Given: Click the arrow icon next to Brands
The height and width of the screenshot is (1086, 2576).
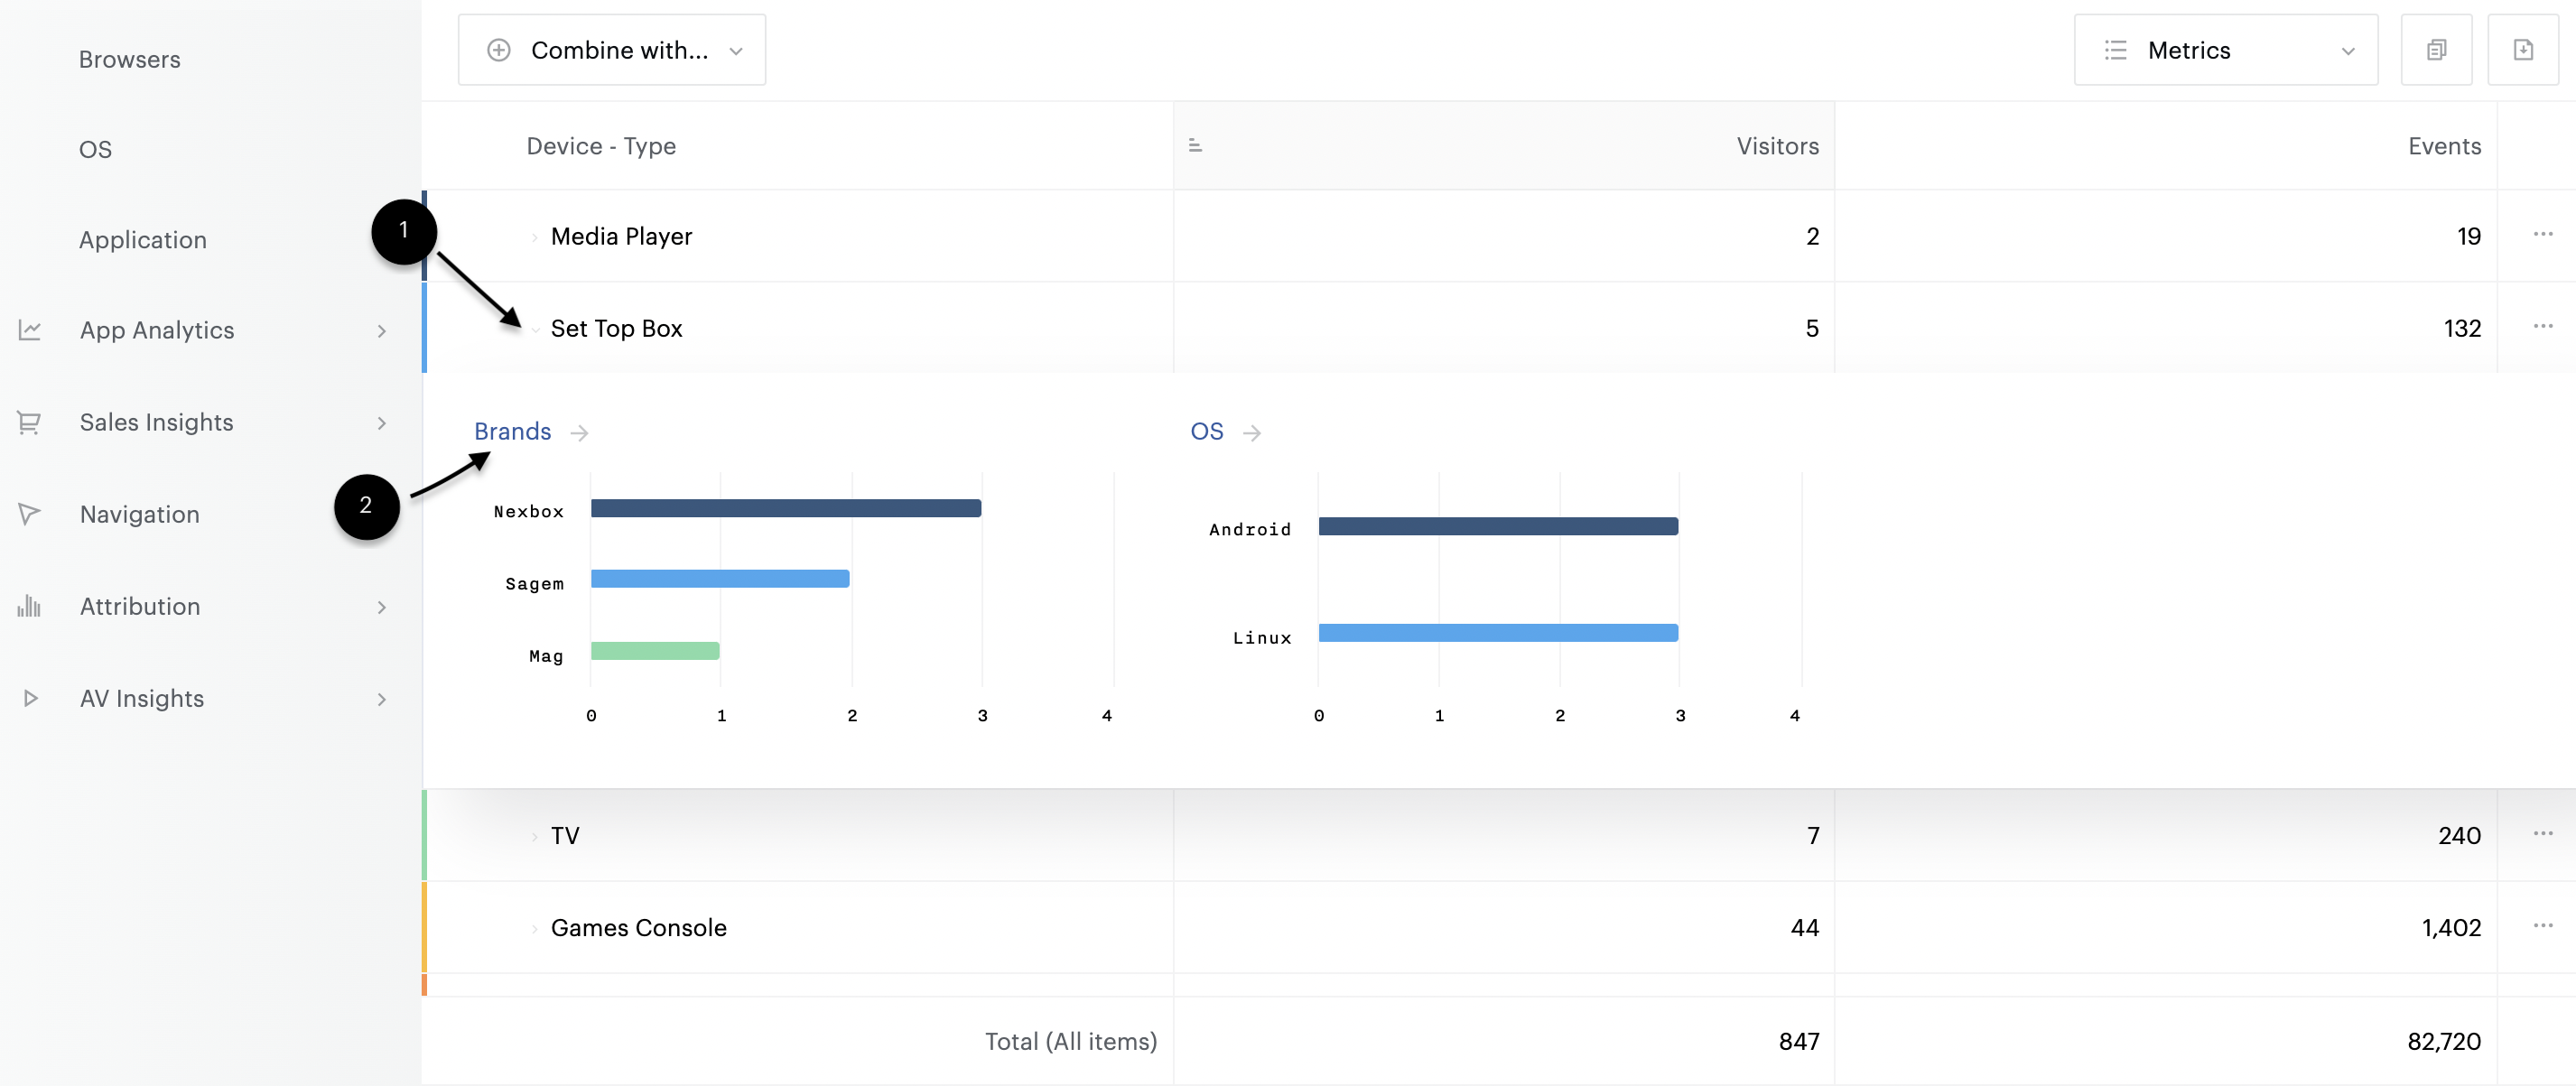Looking at the screenshot, I should pyautogui.click(x=579, y=433).
